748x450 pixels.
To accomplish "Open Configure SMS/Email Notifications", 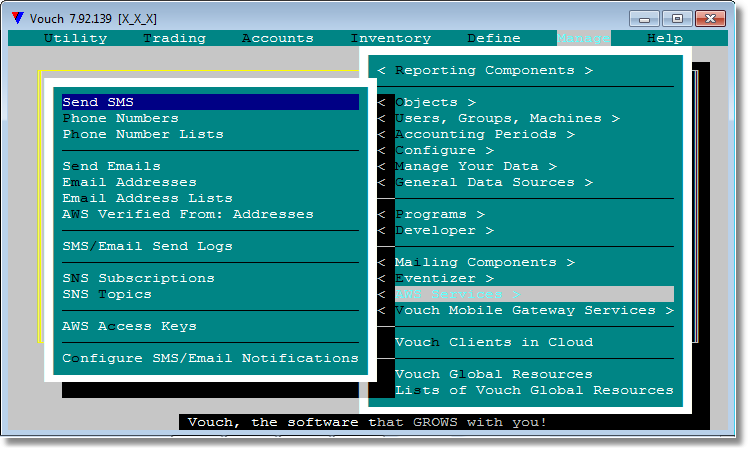I will [x=210, y=358].
